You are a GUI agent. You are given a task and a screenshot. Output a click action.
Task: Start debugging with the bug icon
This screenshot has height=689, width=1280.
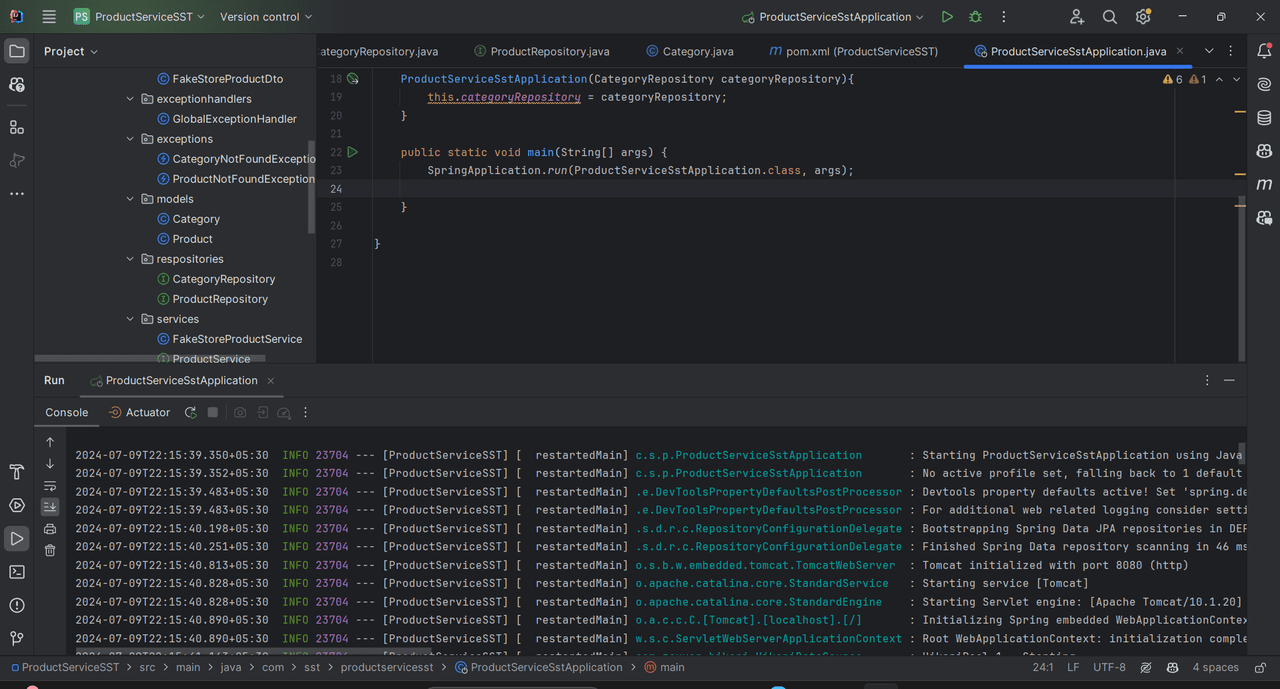[975, 17]
